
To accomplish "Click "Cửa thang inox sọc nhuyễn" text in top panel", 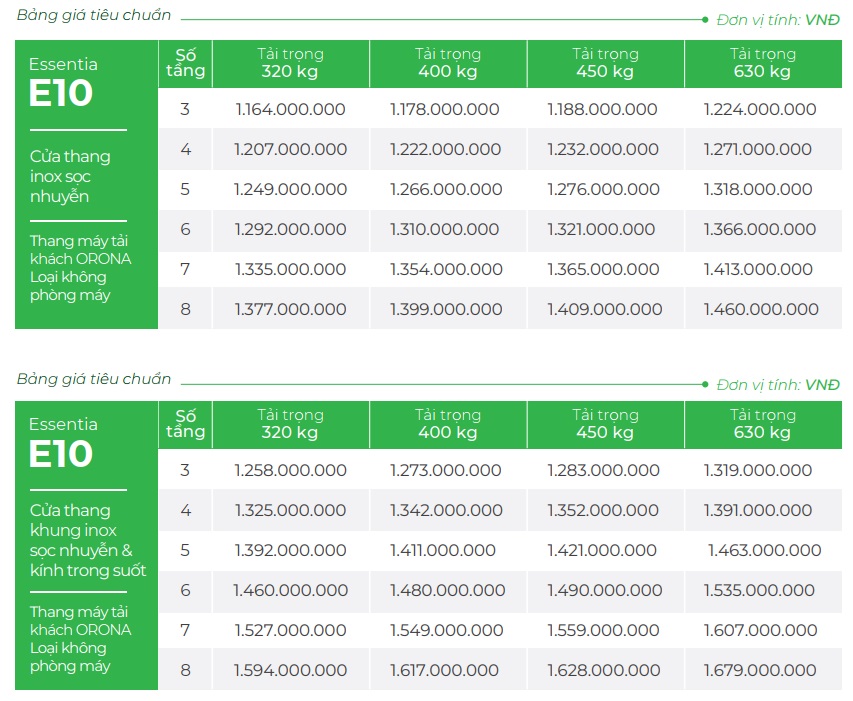I will pos(70,177).
